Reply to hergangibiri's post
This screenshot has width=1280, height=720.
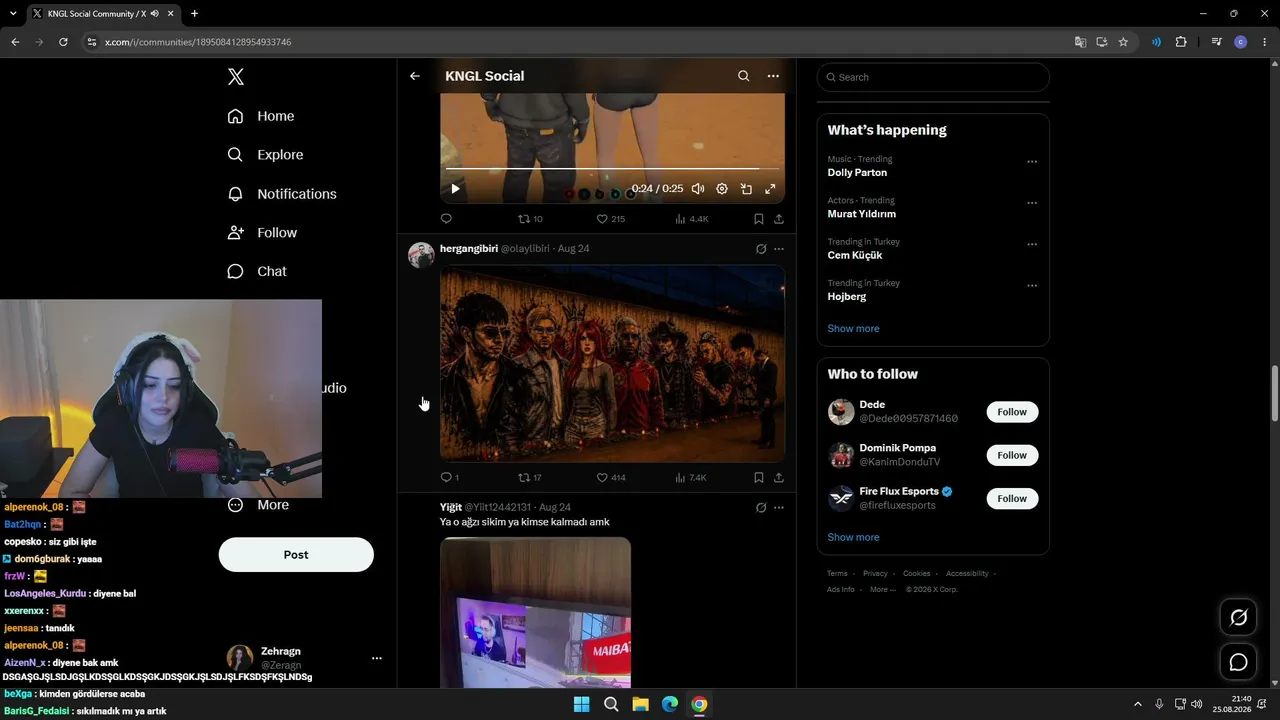(x=449, y=478)
